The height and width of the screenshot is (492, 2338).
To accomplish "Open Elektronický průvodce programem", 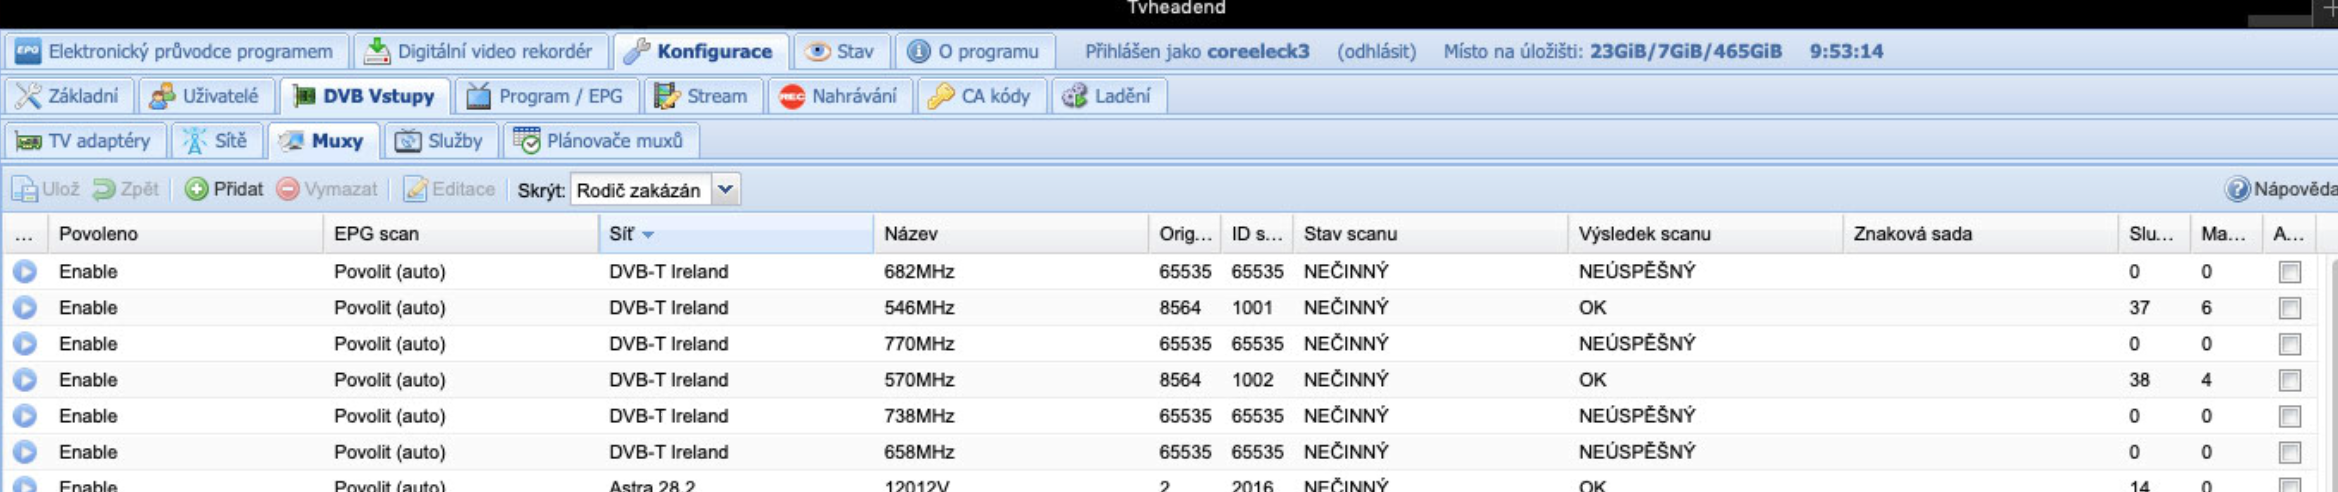I will 175,51.
